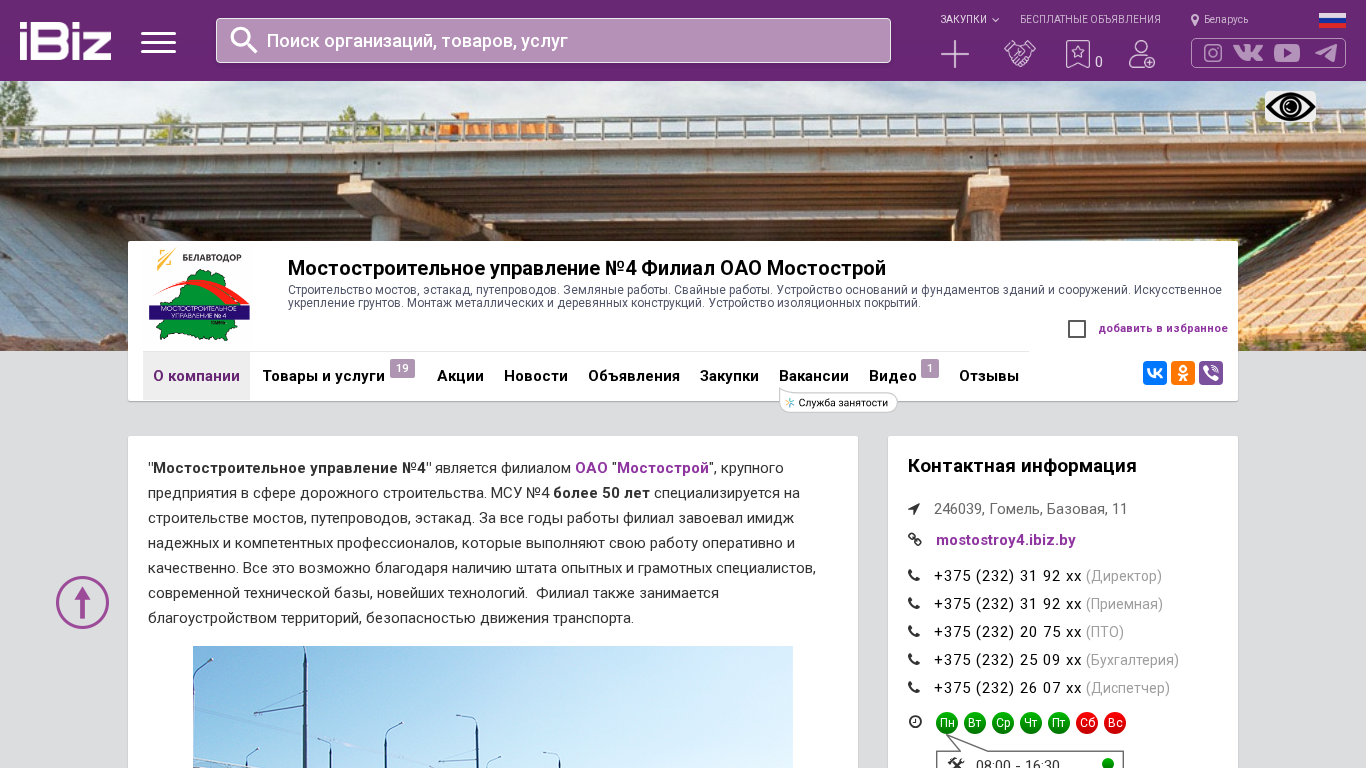The image size is (1366, 768).
Task: Open iBiz Telegram channel
Action: point(1326,53)
